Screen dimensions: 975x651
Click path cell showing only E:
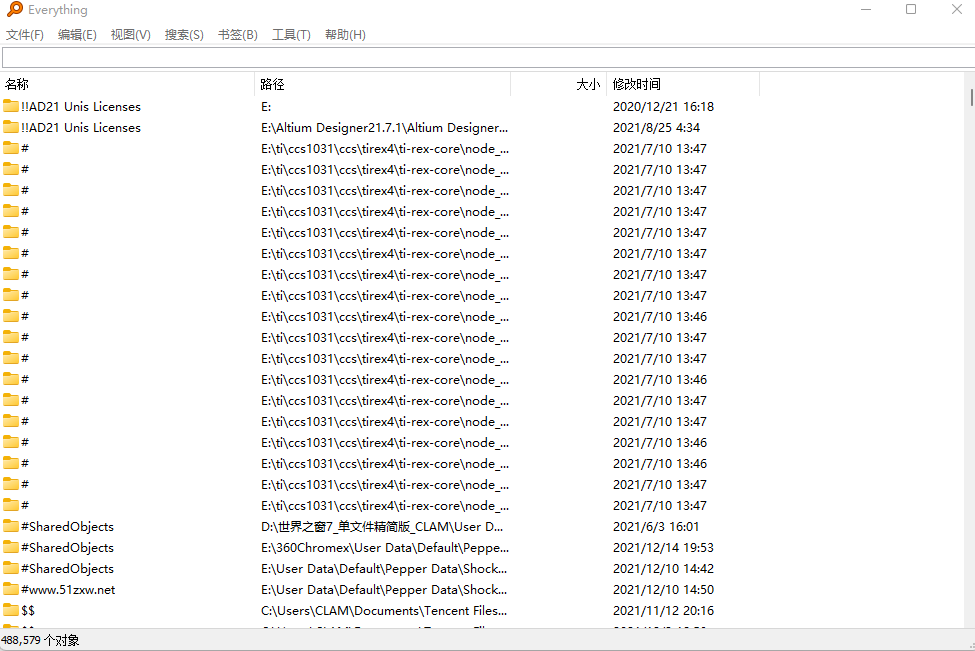pyautogui.click(x=266, y=106)
